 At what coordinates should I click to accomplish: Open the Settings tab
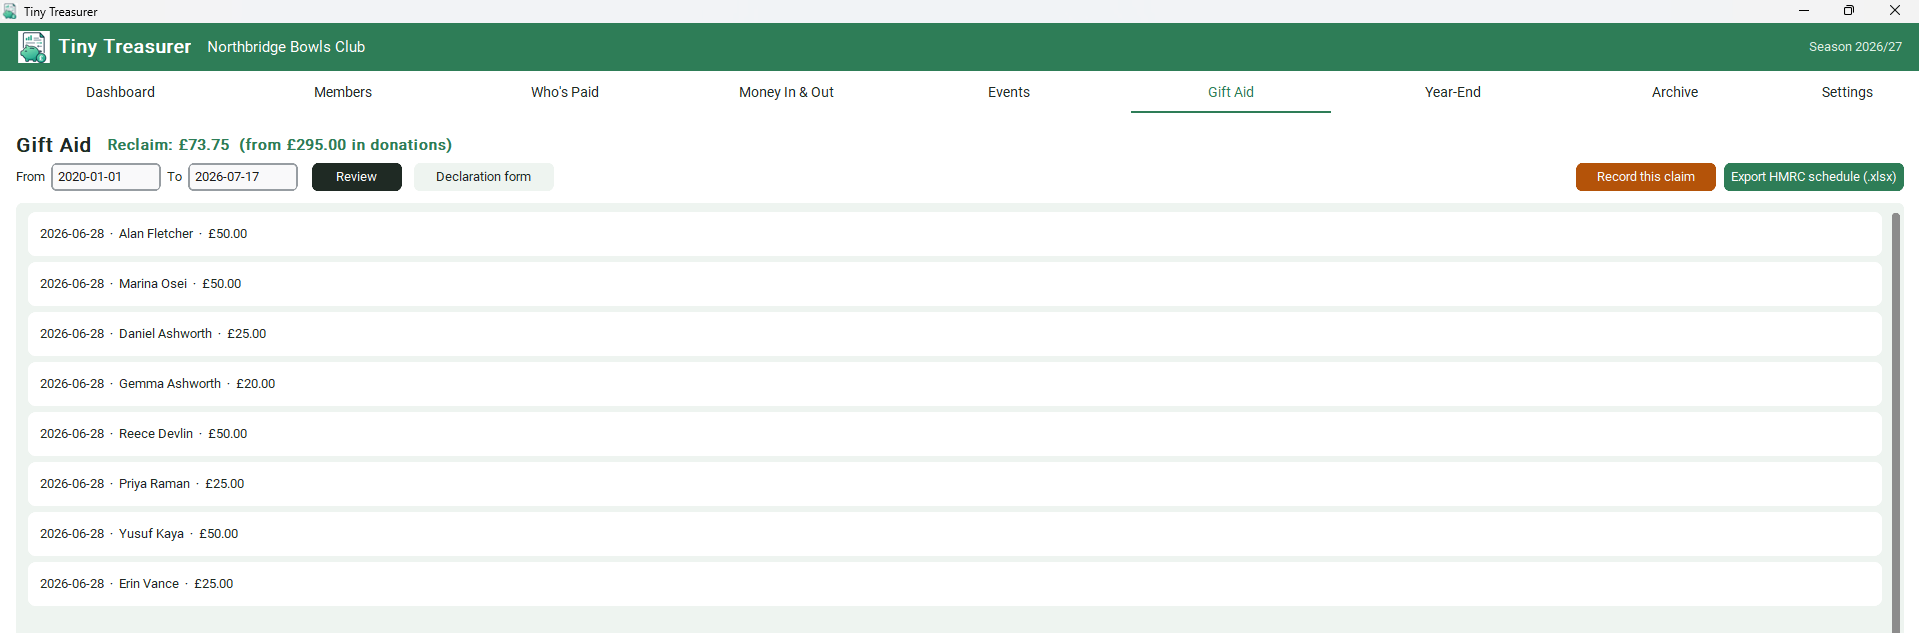pyautogui.click(x=1847, y=92)
